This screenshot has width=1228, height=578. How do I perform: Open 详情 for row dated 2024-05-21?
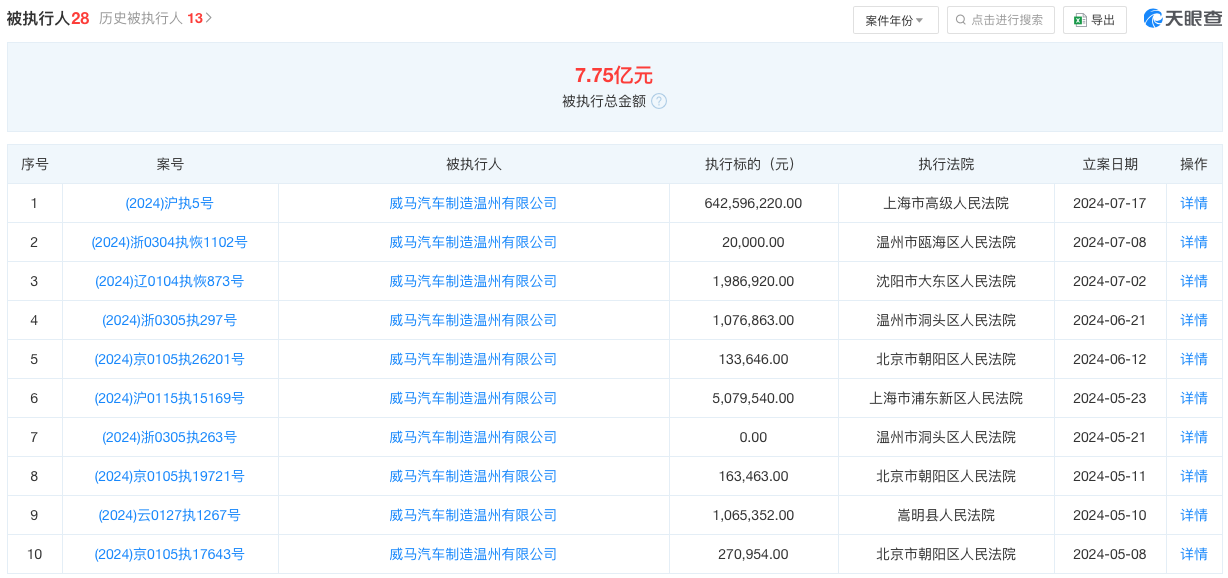click(1194, 437)
